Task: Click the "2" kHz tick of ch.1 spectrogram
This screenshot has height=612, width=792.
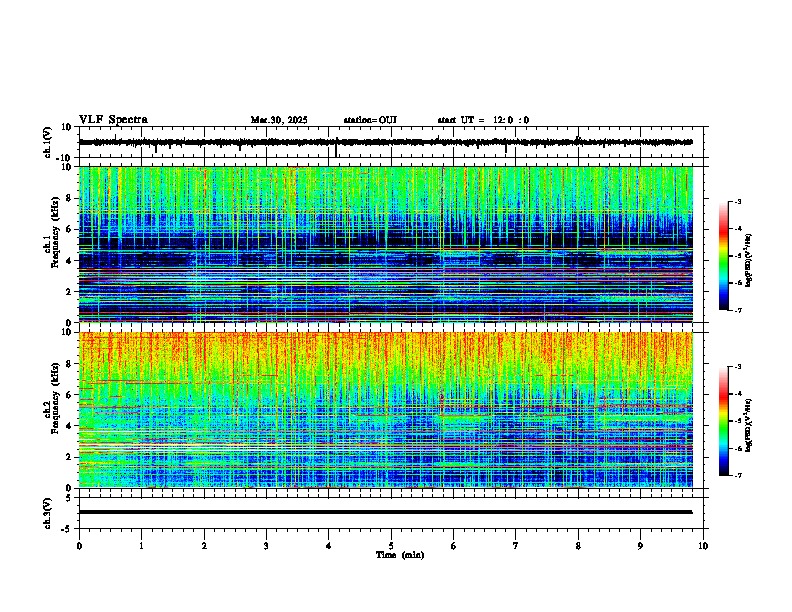Action: point(69,292)
